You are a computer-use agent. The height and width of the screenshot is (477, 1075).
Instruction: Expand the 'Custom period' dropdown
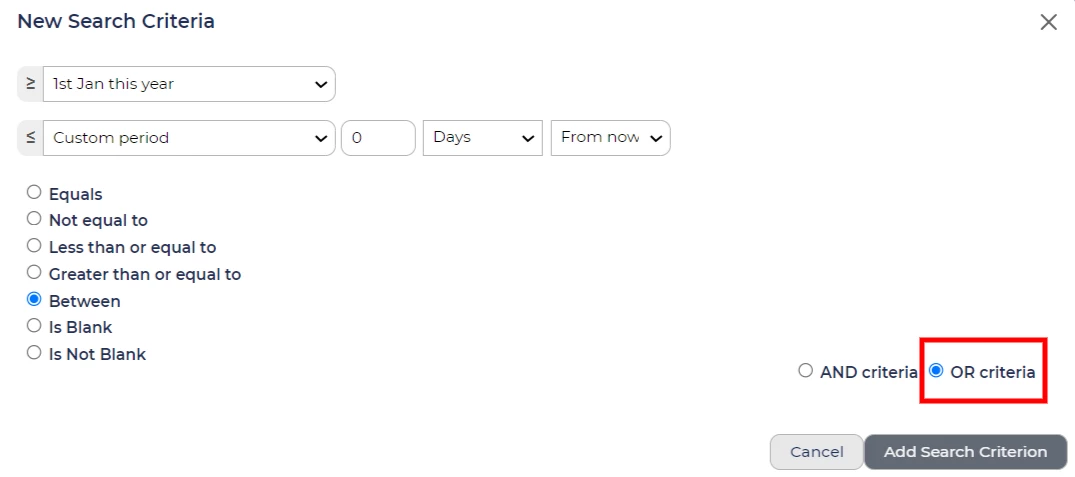[x=189, y=138]
